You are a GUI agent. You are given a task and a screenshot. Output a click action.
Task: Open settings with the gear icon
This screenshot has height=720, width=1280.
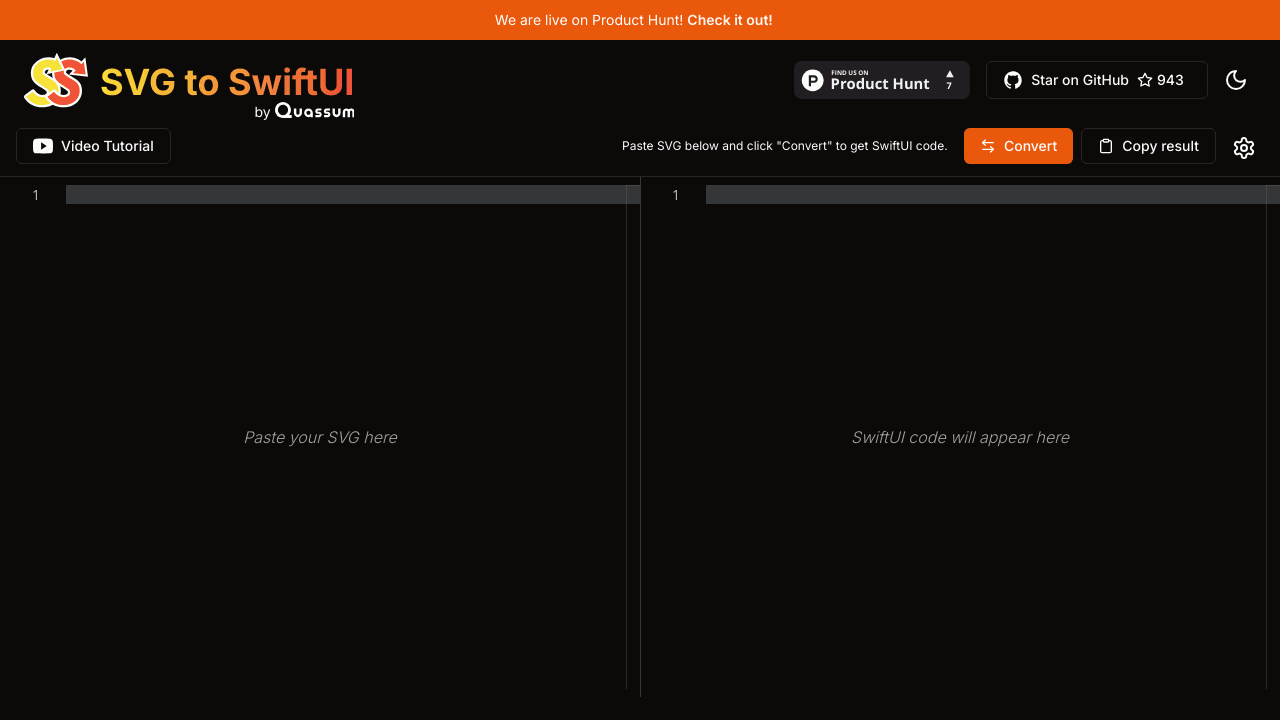[x=1243, y=147]
